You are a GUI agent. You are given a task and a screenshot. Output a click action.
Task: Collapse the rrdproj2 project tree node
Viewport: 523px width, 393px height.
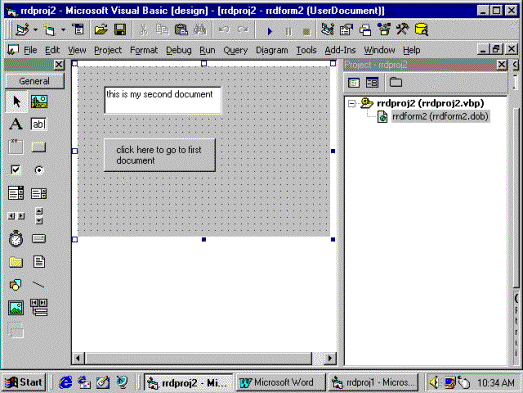(352, 103)
